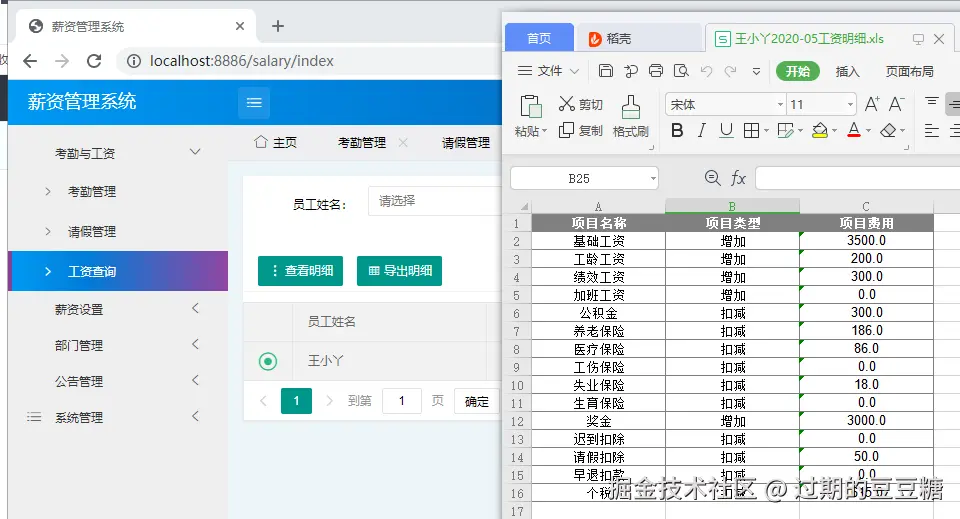Viewport: 960px width, 519px height.
Task: Click the browser forward arrow
Action: (62, 61)
